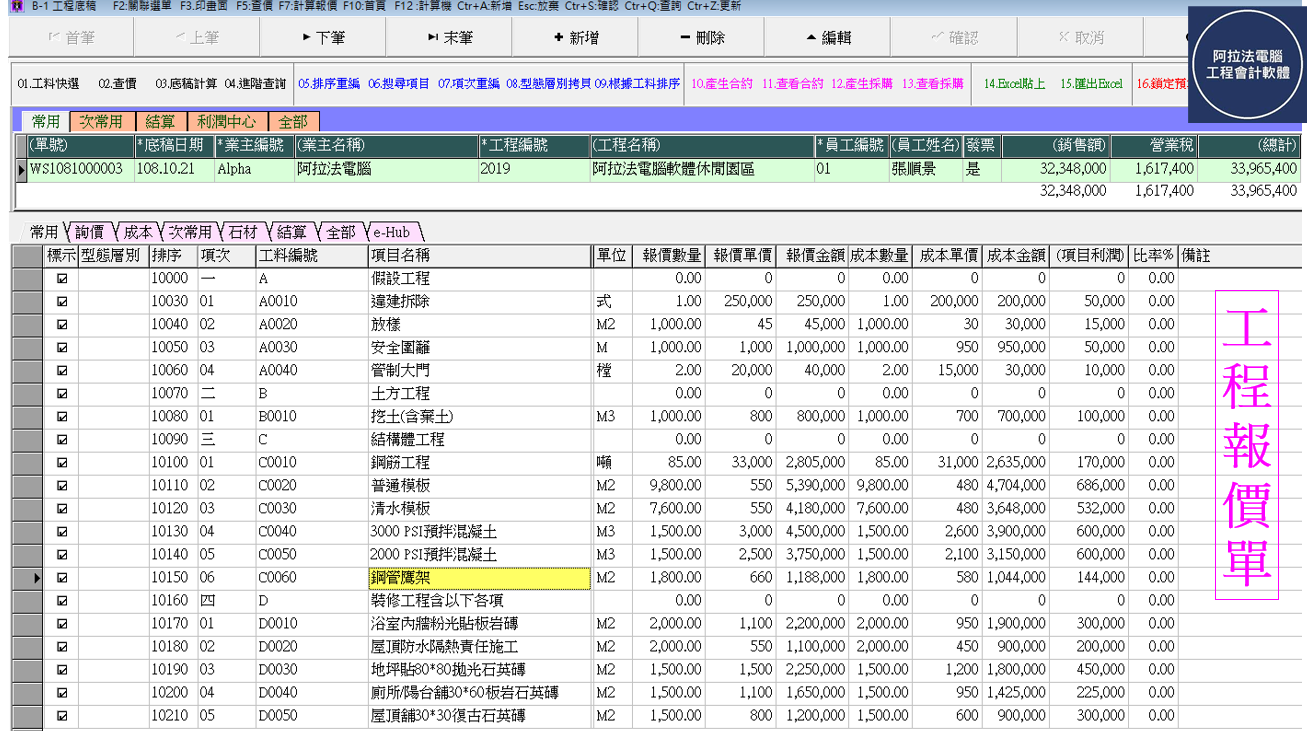The image size is (1309, 731).
Task: Switch to lower 石材 tab
Action: (242, 232)
